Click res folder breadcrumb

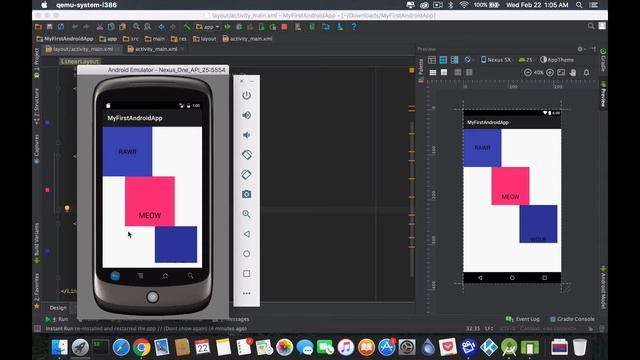(179, 39)
